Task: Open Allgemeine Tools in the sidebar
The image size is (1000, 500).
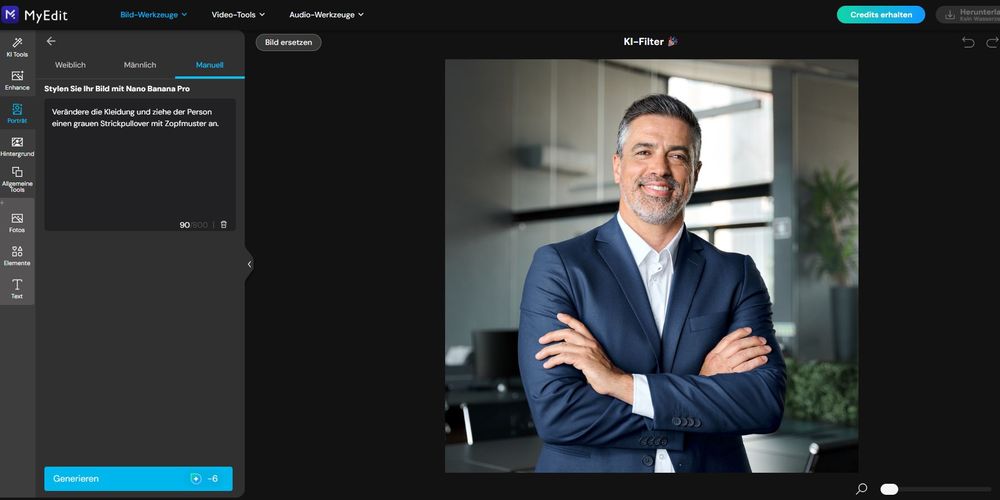Action: tap(17, 179)
